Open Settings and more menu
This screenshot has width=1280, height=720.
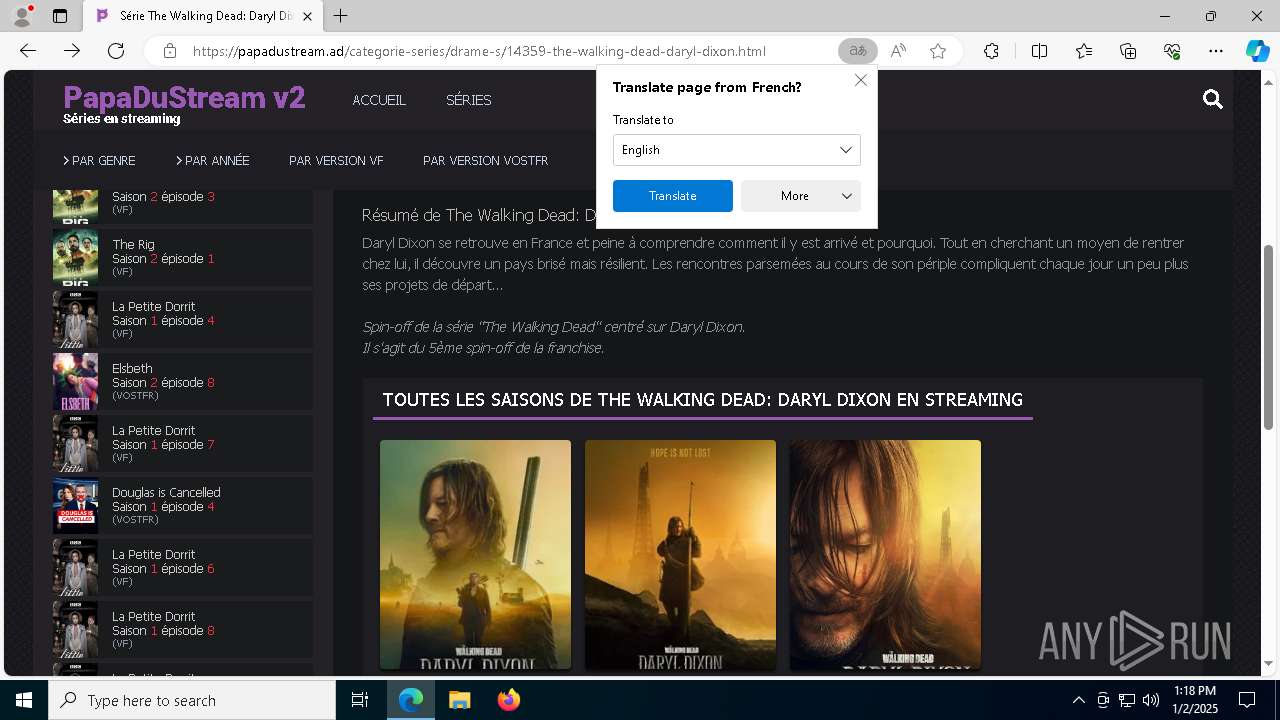tap(1216, 51)
